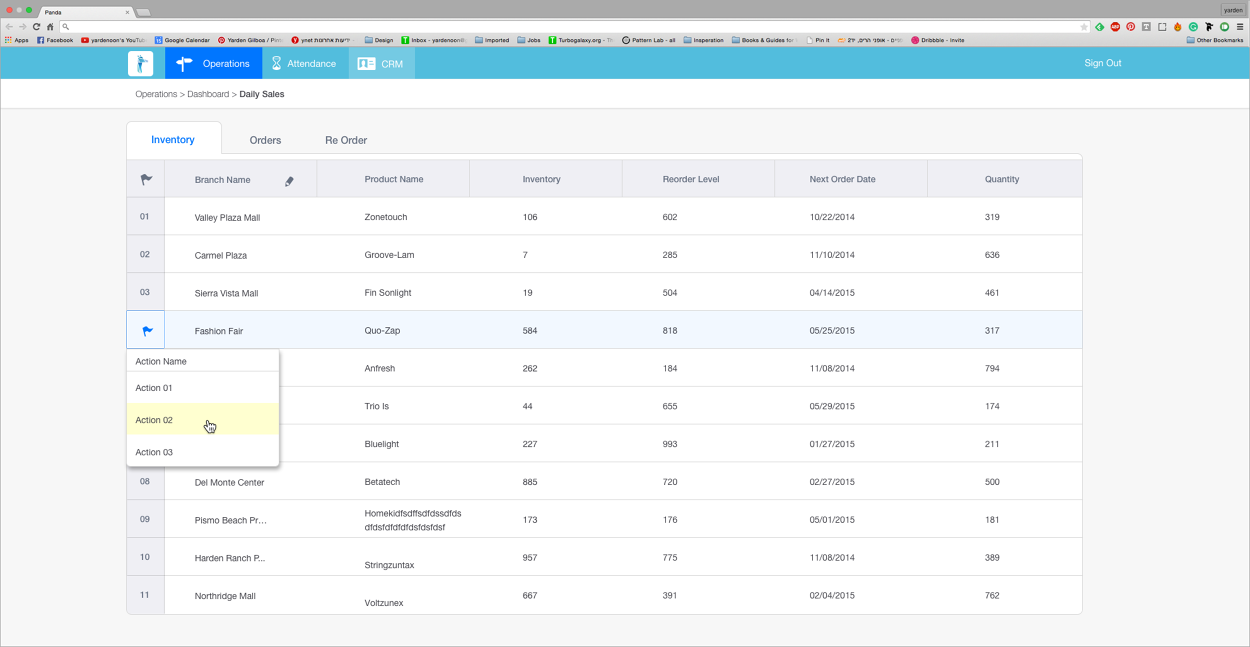Click the flag icon in the table header

tap(146, 178)
